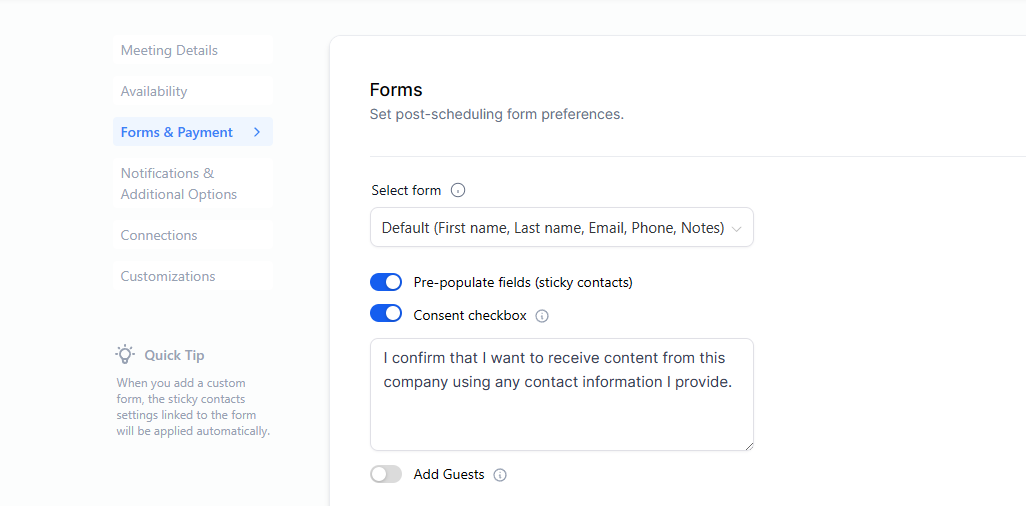This screenshot has width=1026, height=506.
Task: Click info icon beside Select form
Action: pyautogui.click(x=458, y=190)
